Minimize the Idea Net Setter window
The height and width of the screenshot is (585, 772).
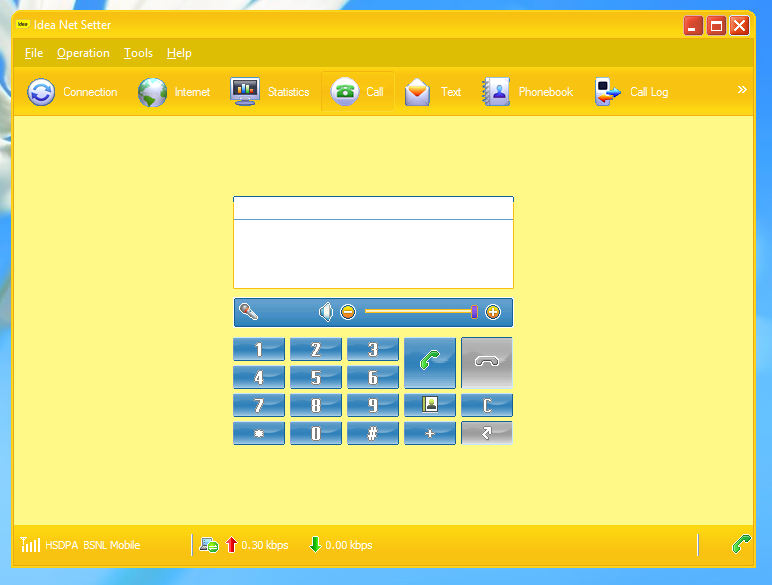pyautogui.click(x=693, y=25)
